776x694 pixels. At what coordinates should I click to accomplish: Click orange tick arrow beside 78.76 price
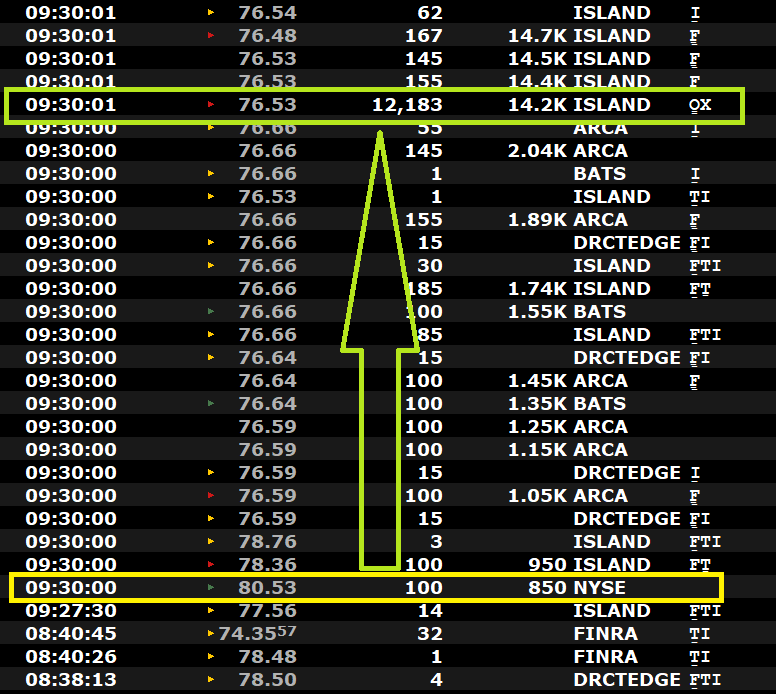[x=210, y=542]
